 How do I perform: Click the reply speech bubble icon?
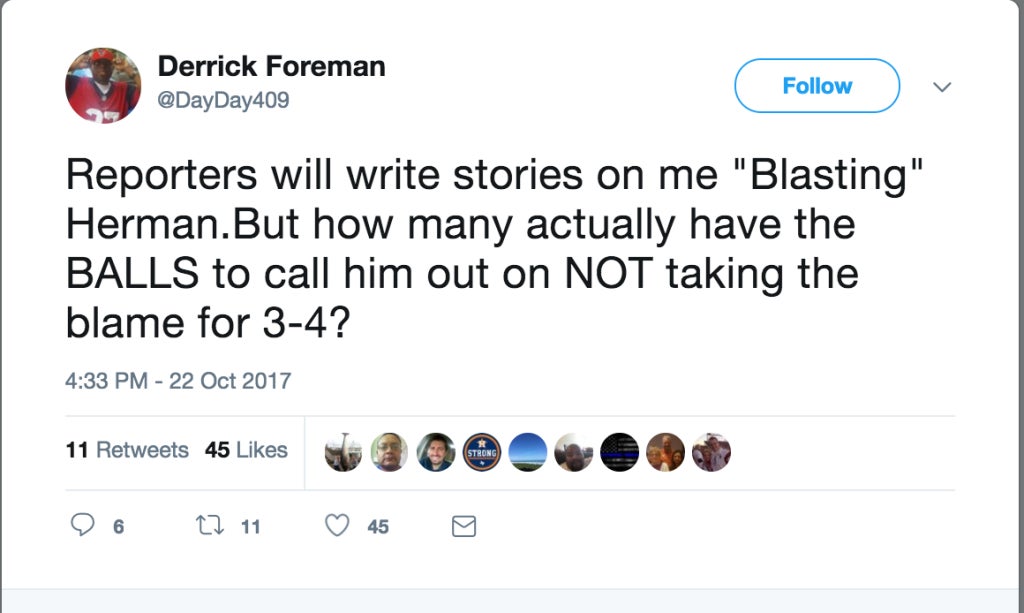pyautogui.click(x=82, y=525)
